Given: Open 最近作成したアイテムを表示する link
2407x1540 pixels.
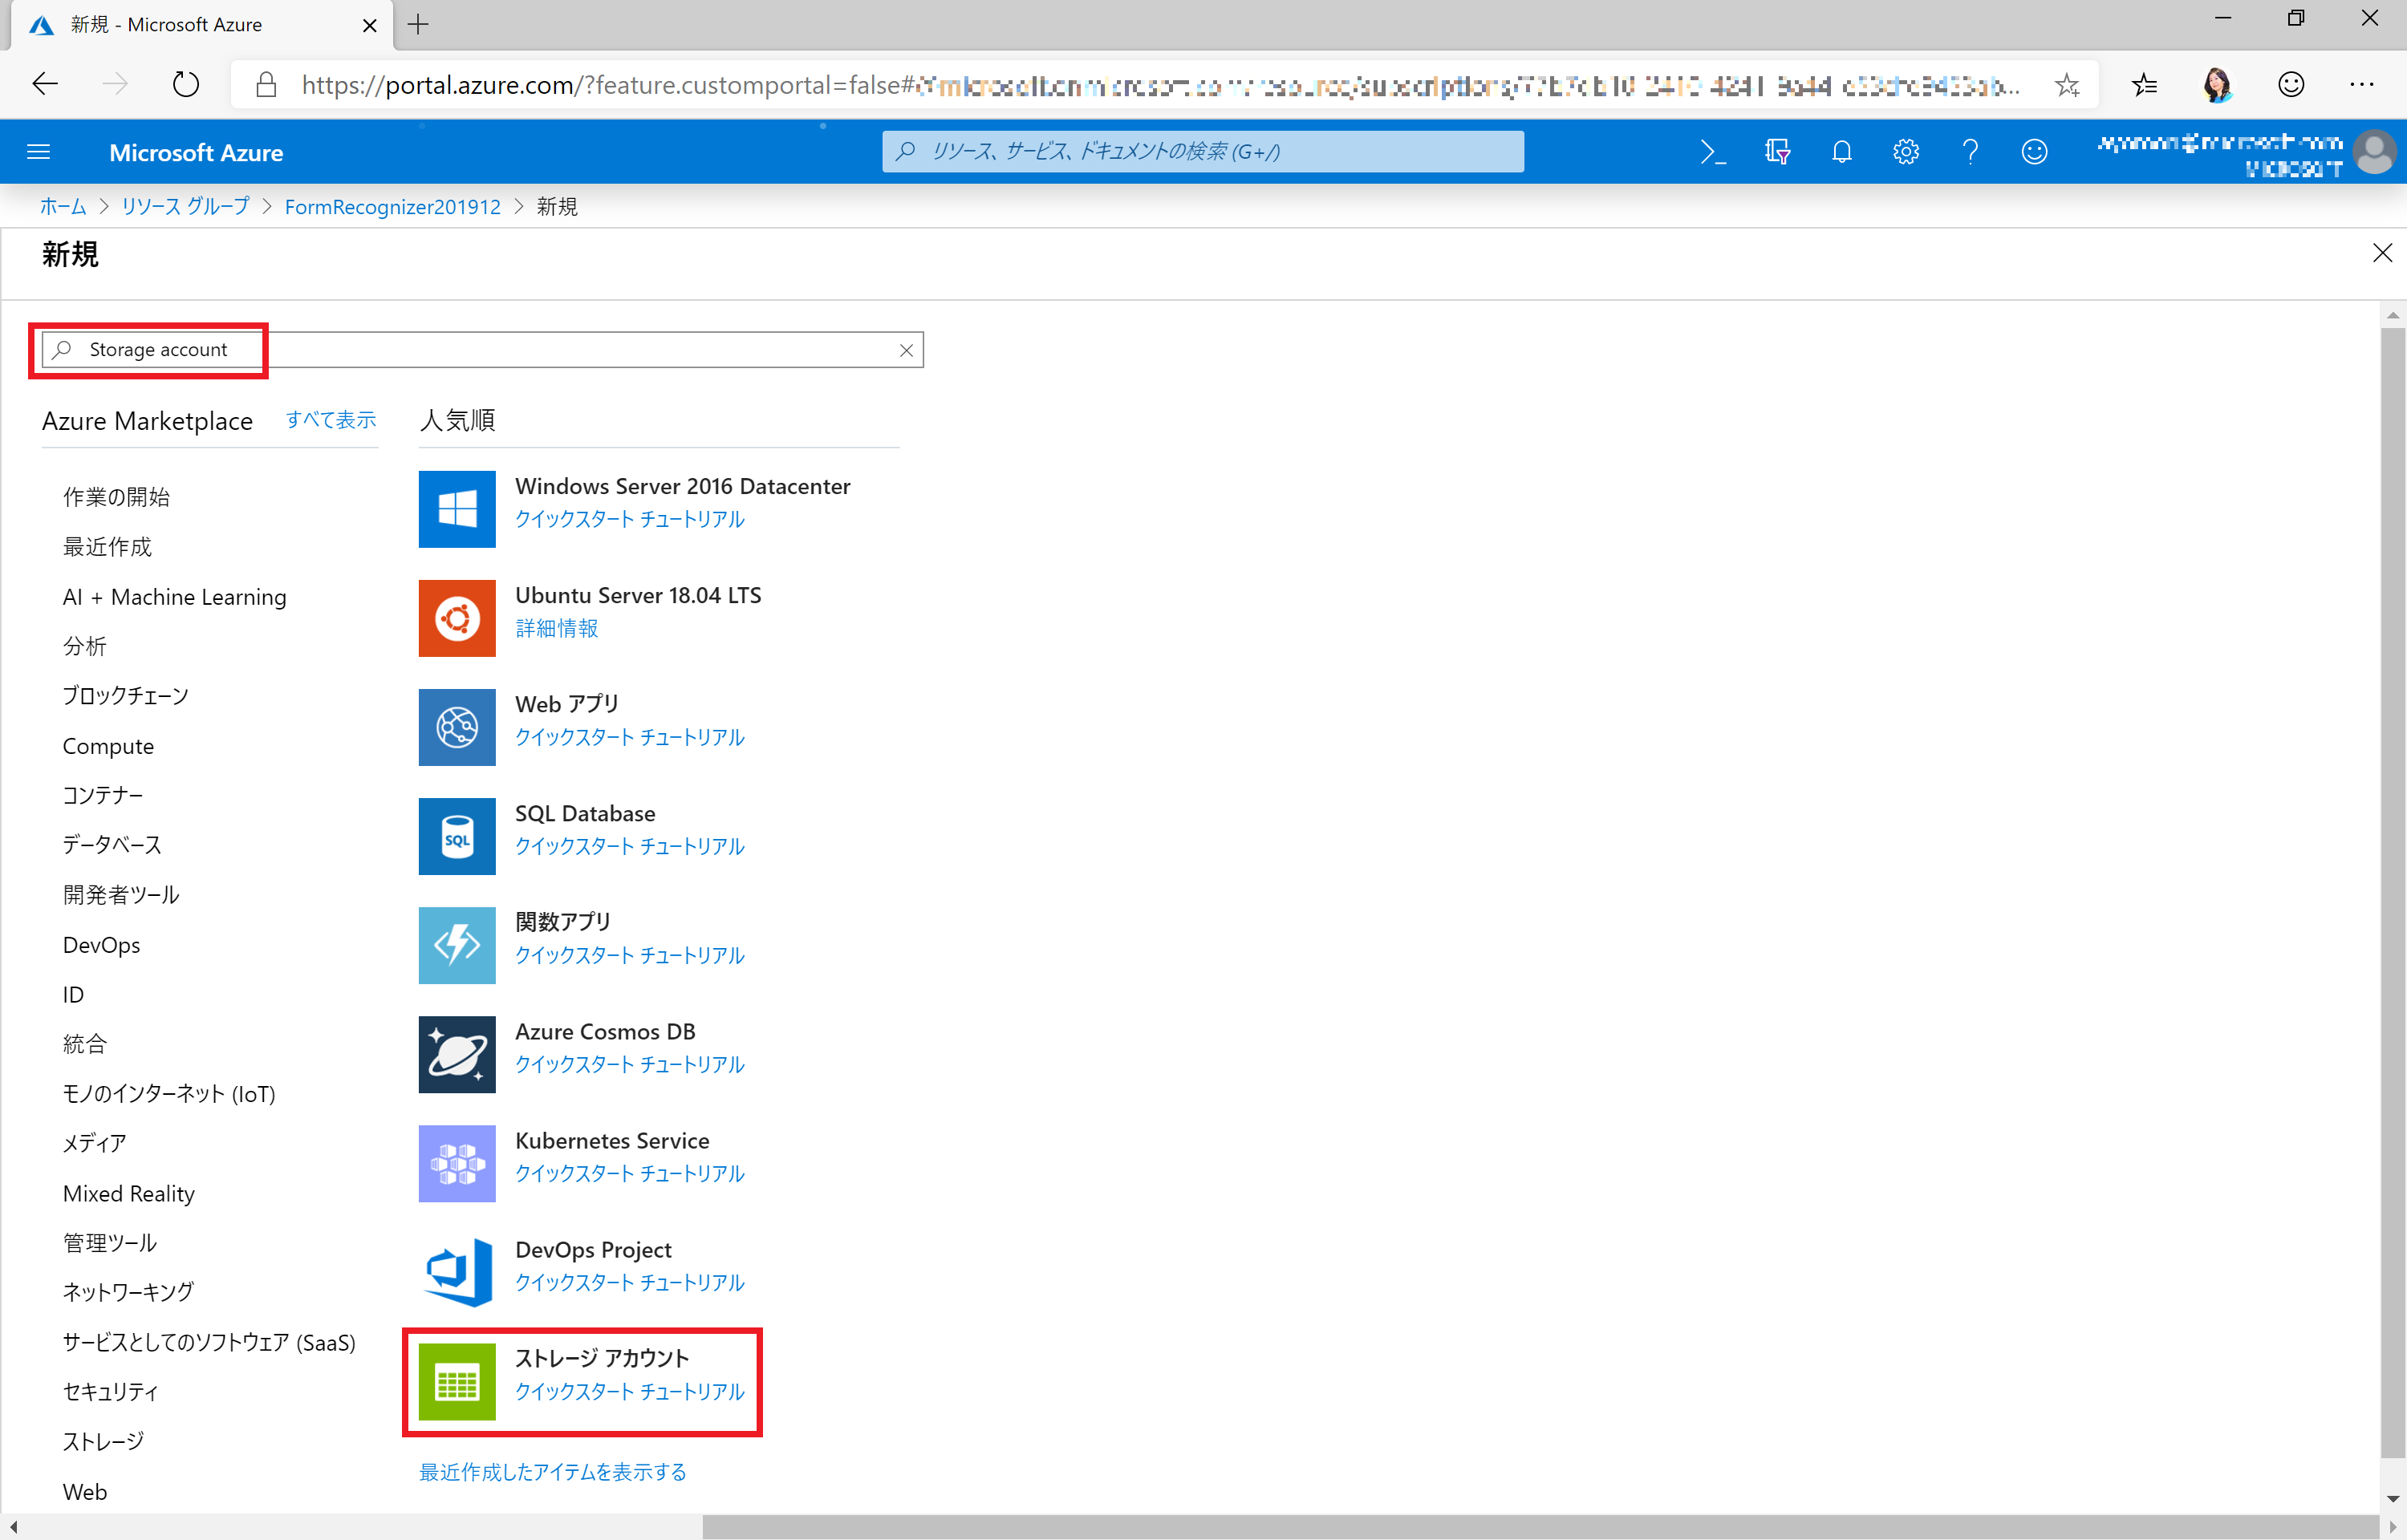Looking at the screenshot, I should [x=552, y=1472].
